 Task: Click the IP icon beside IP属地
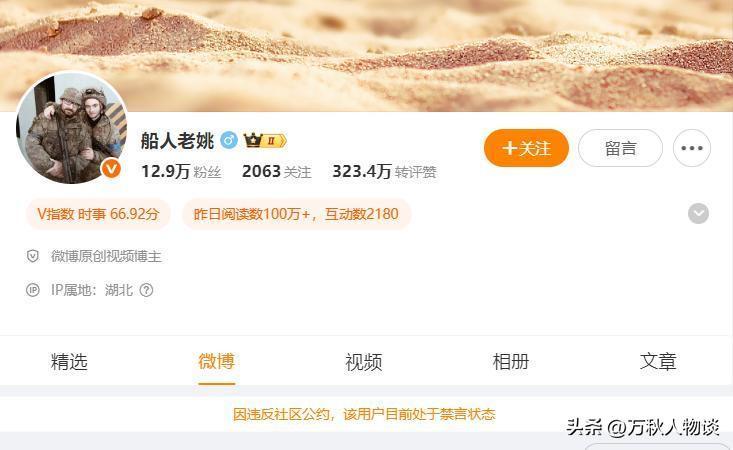(x=32, y=290)
